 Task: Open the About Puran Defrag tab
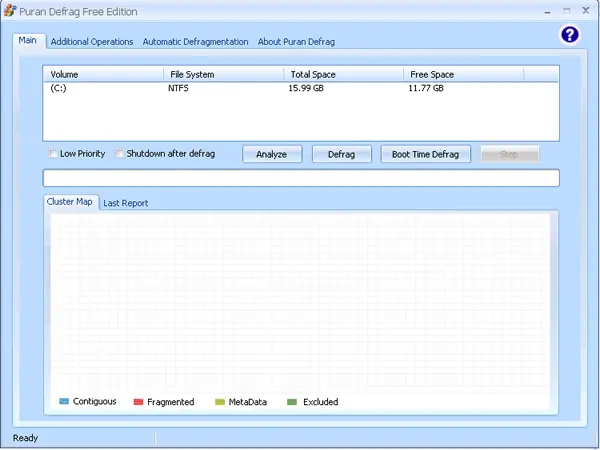tap(296, 42)
